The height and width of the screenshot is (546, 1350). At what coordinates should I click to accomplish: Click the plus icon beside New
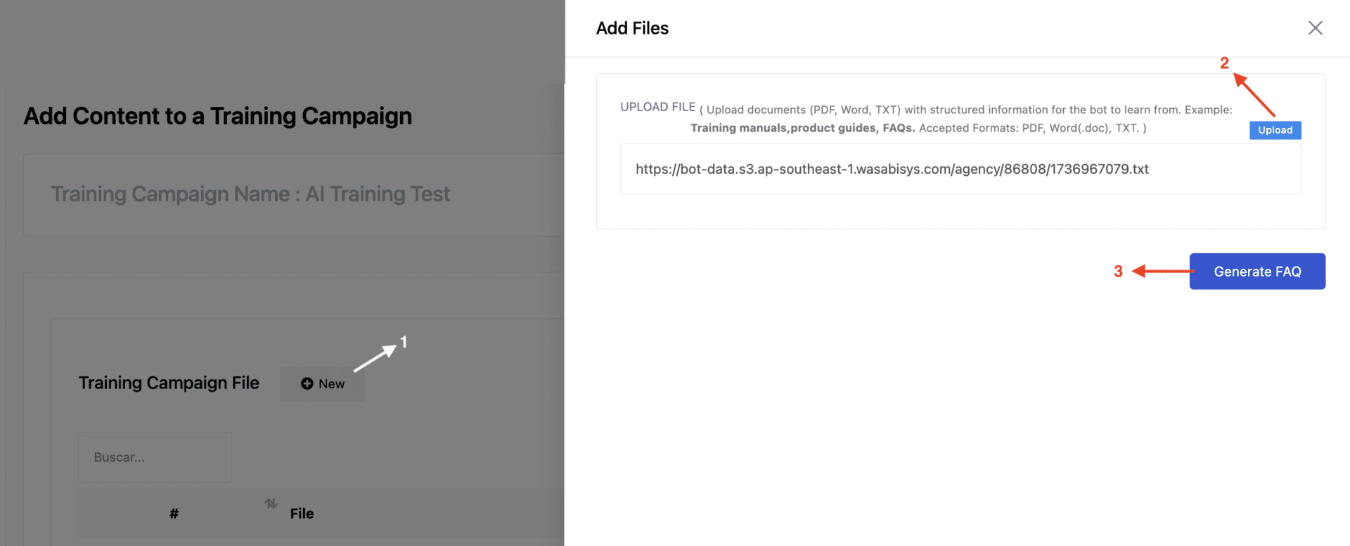pyautogui.click(x=307, y=384)
